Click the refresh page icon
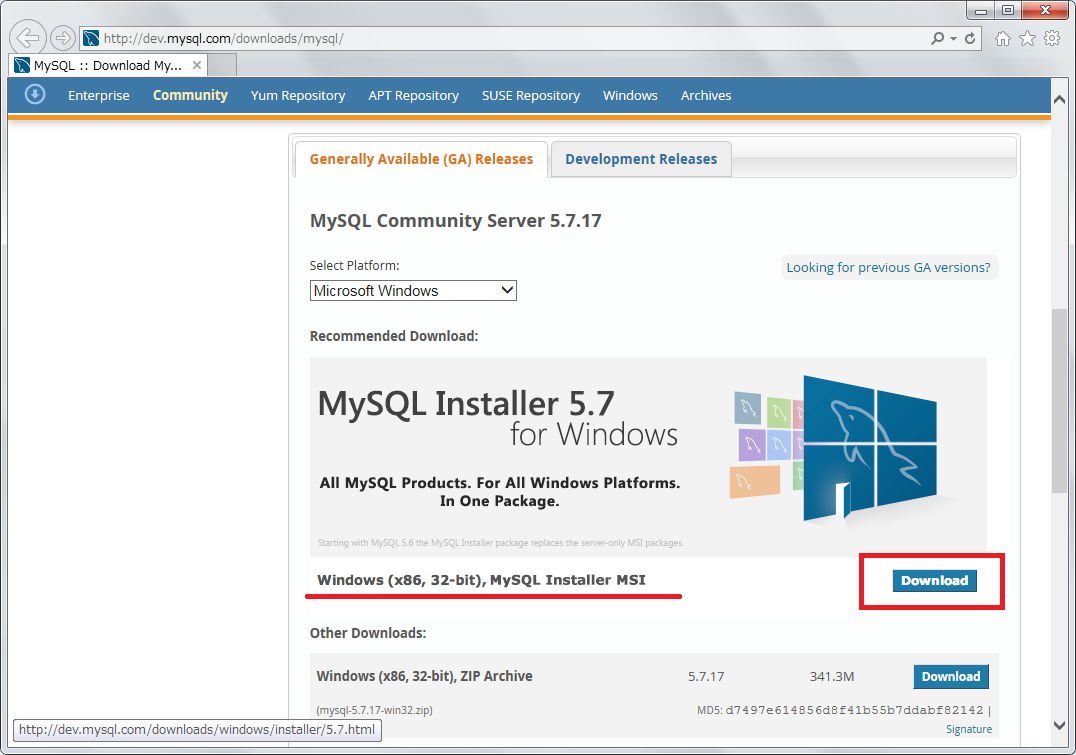This screenshot has height=755, width=1076. coord(970,38)
